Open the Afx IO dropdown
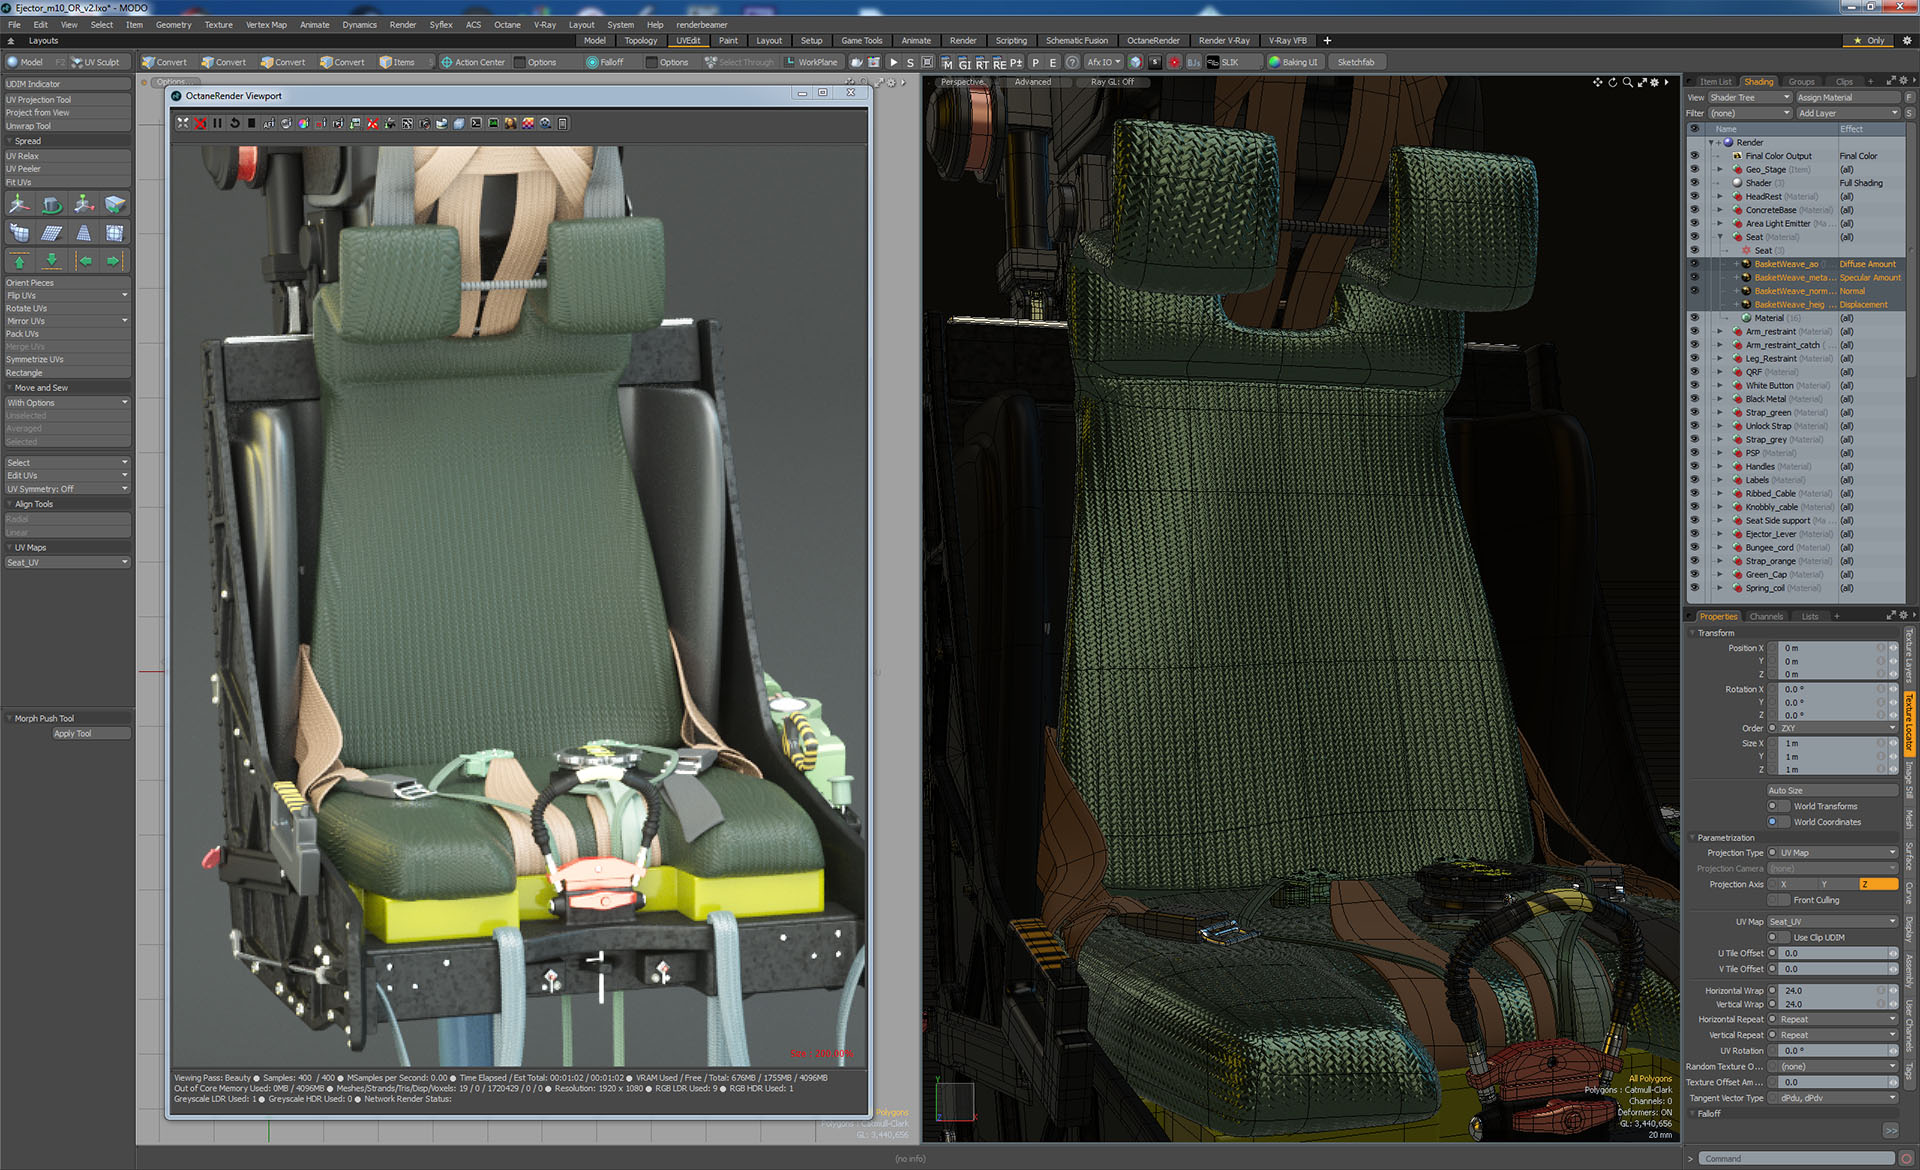Screen dimensions: 1920x1170 click(1104, 62)
